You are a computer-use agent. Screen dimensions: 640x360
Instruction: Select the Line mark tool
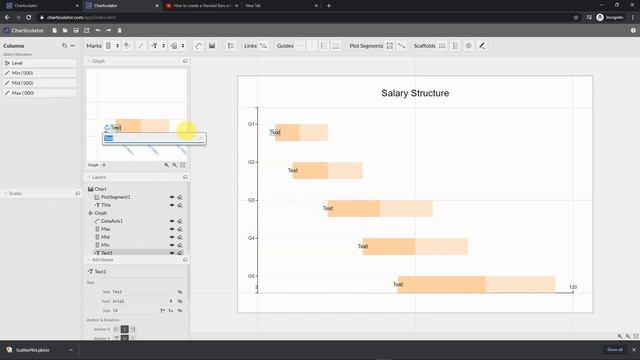pos(141,46)
